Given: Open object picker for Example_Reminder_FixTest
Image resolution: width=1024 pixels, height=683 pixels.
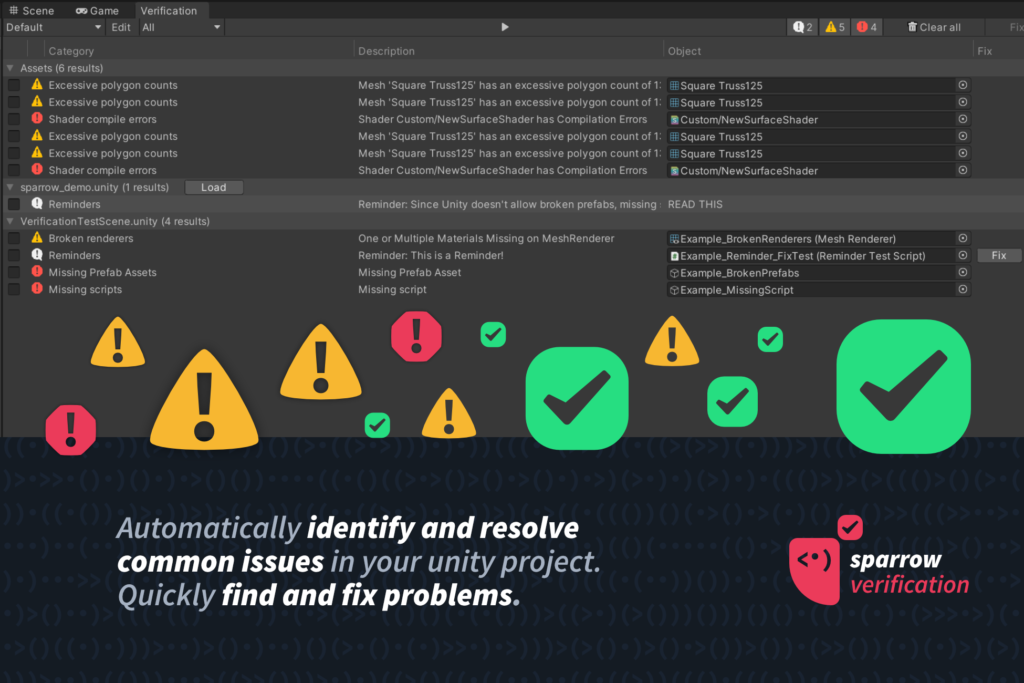Looking at the screenshot, I should click(963, 255).
